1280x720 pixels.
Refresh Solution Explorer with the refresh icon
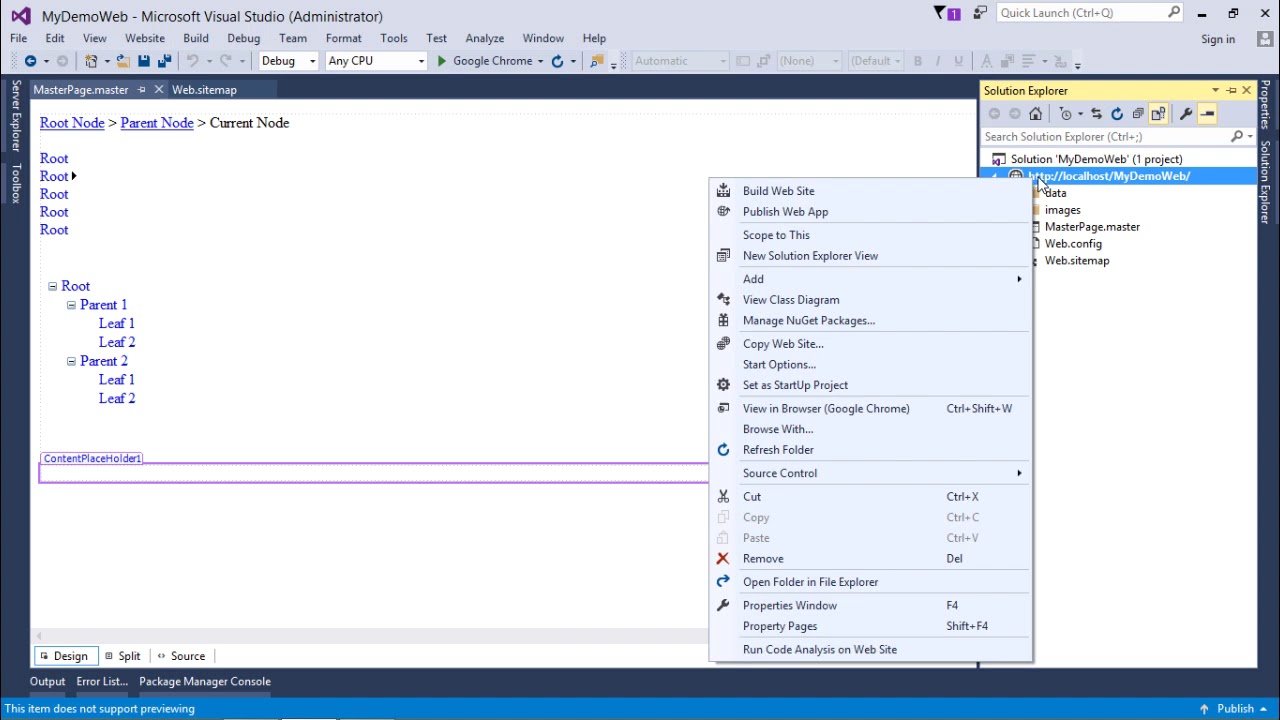coord(1117,114)
